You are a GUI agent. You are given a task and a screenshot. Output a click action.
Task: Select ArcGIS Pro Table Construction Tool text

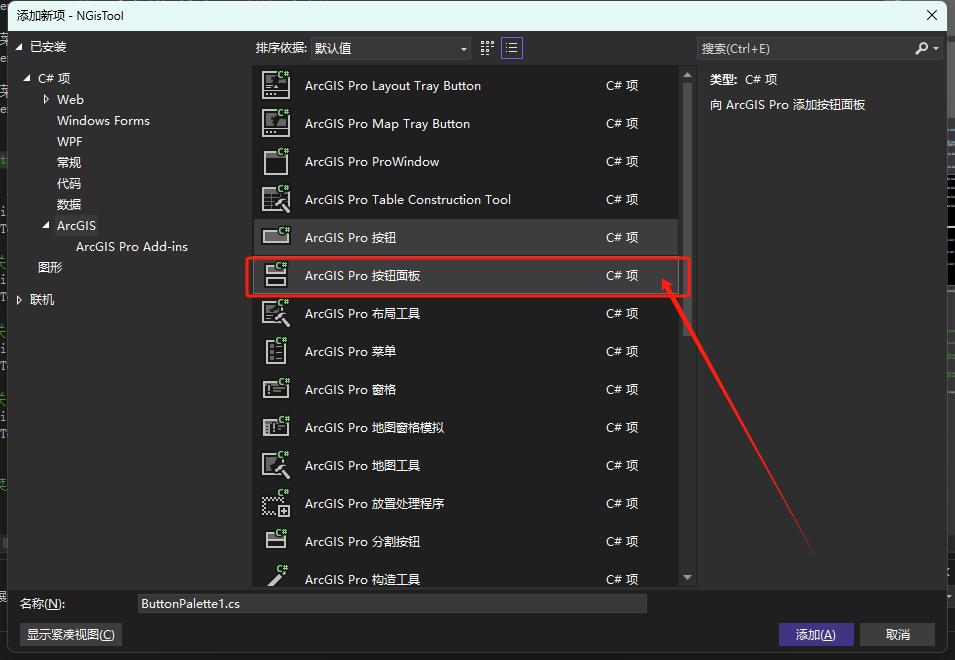(x=407, y=199)
